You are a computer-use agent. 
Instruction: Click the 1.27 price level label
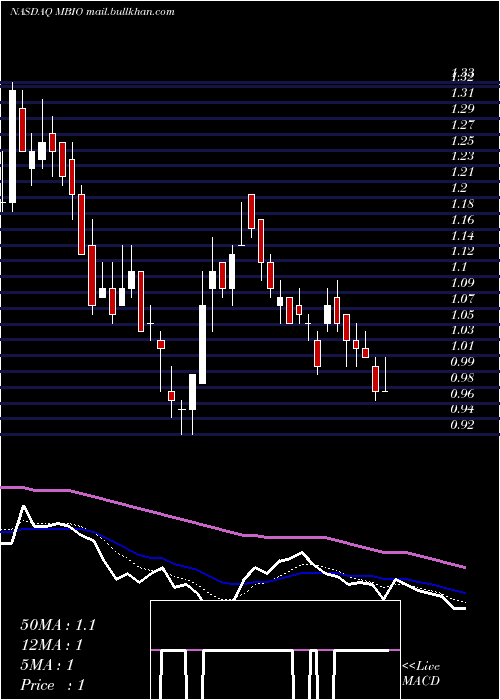[463, 125]
